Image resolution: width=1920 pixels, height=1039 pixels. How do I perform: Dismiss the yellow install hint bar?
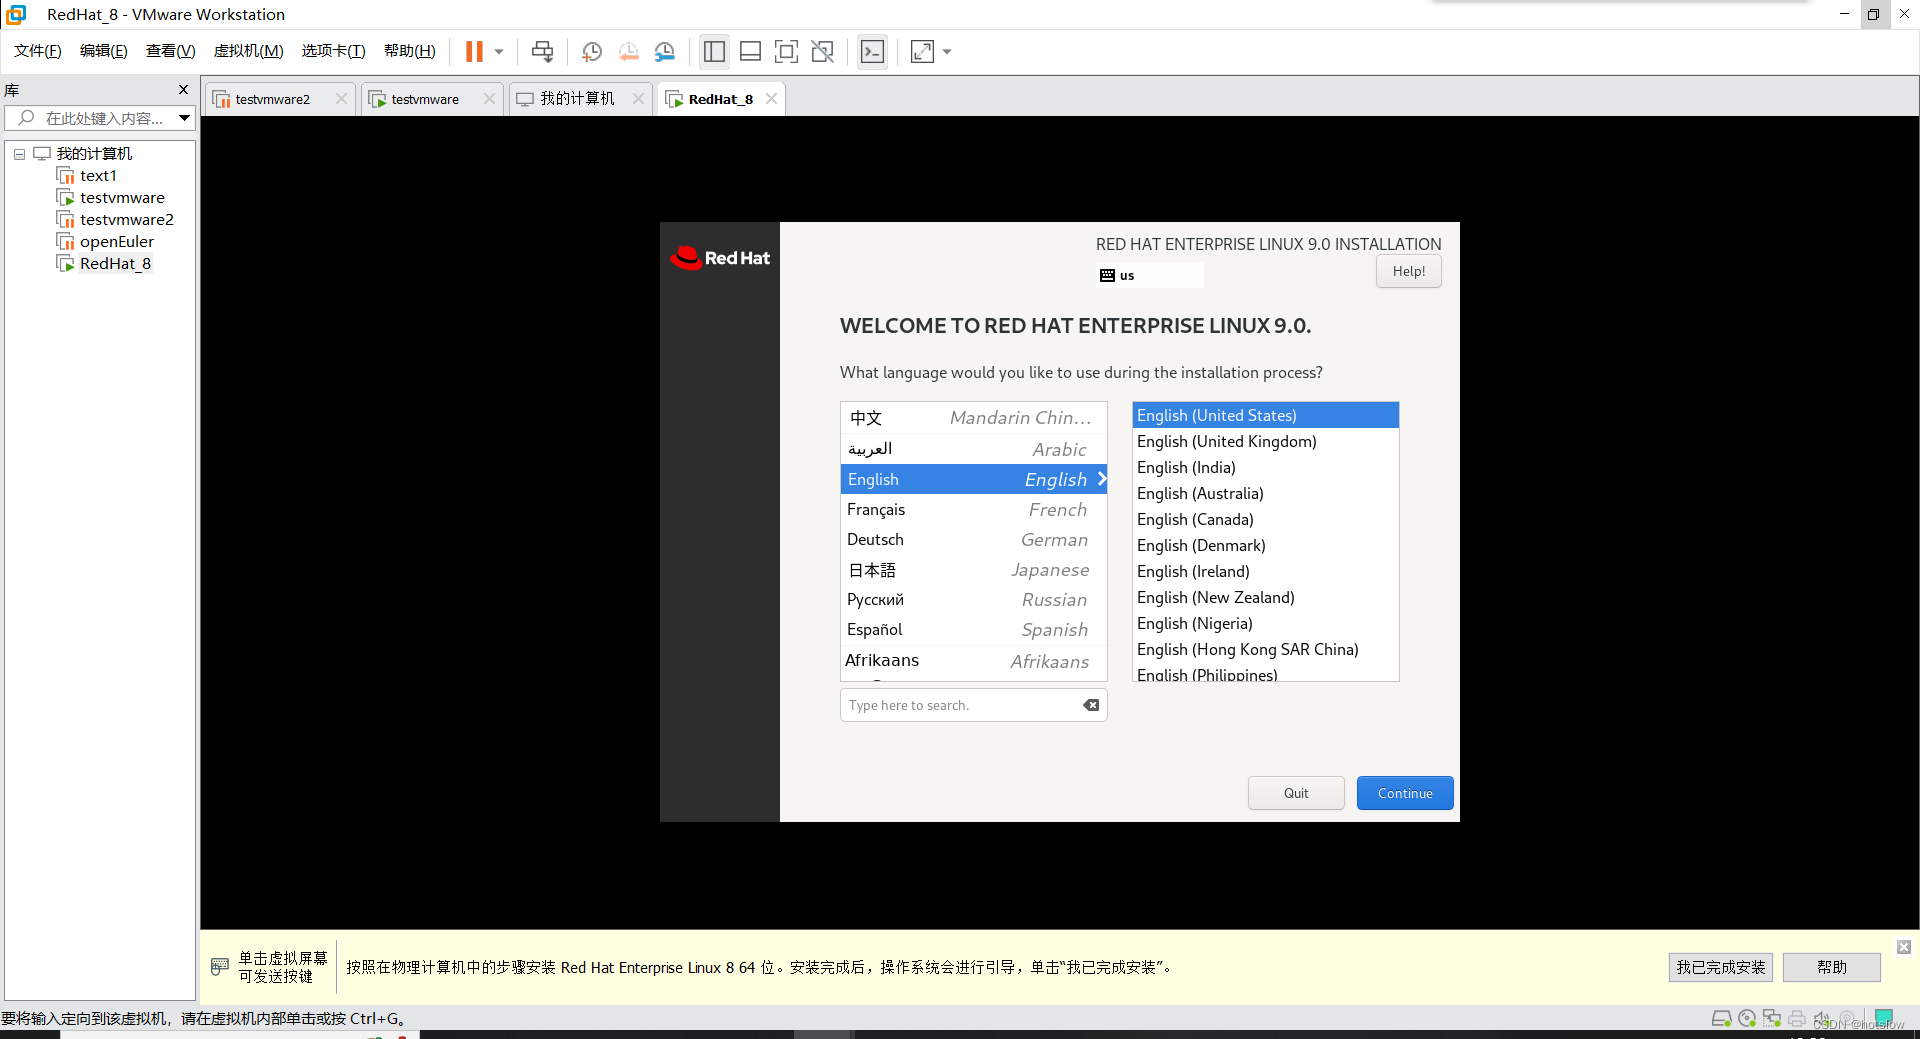pyautogui.click(x=1904, y=946)
